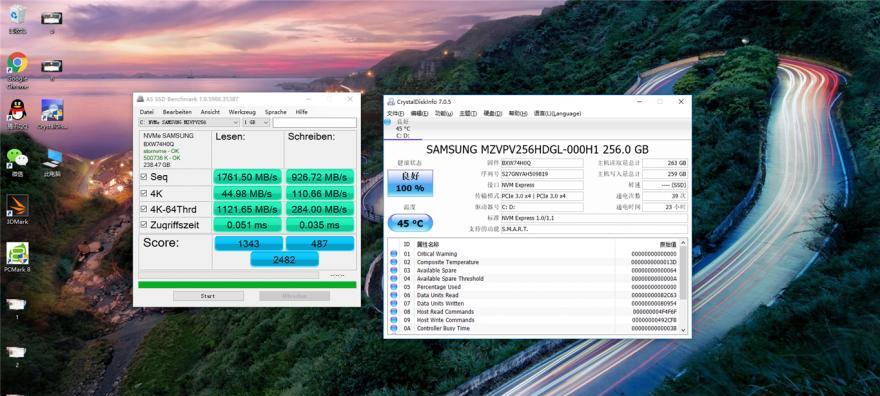Screen dimensions: 880x396
Task: Open the first menu in CrystalDiskInfo
Action: tap(395, 113)
